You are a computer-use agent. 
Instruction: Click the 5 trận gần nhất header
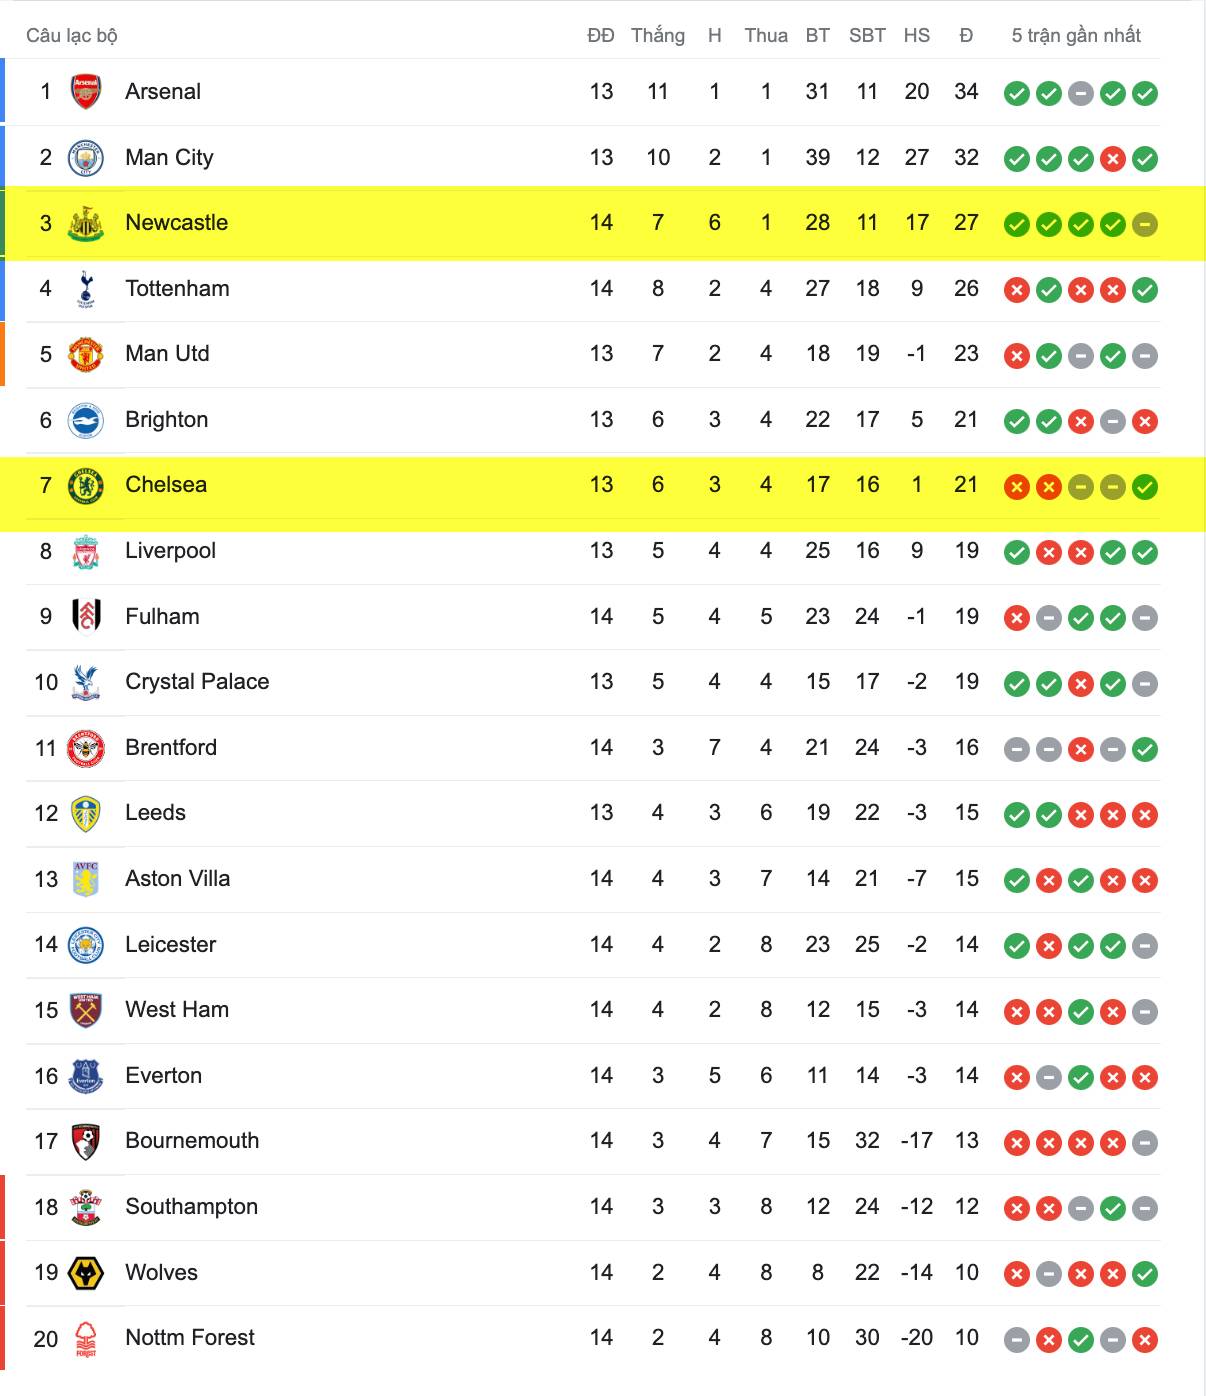coord(1076,35)
